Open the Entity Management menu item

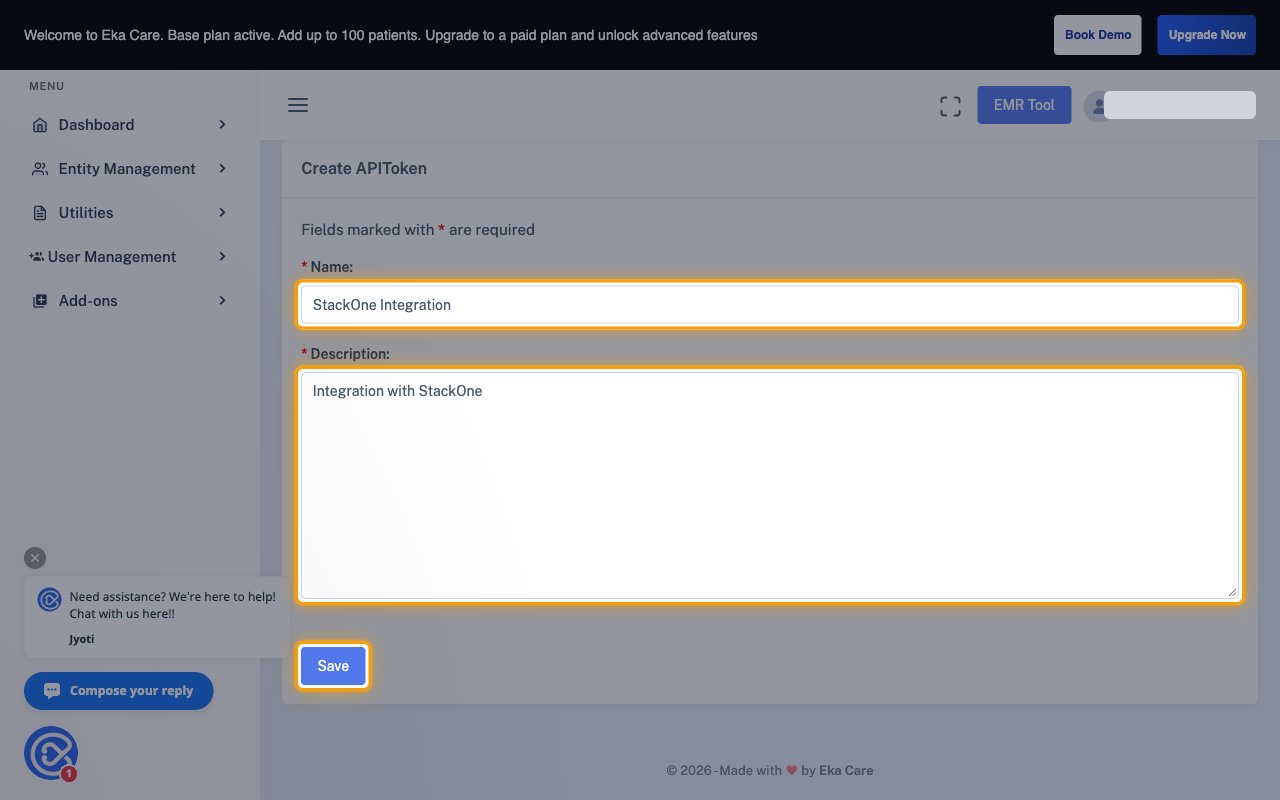pyautogui.click(x=130, y=169)
